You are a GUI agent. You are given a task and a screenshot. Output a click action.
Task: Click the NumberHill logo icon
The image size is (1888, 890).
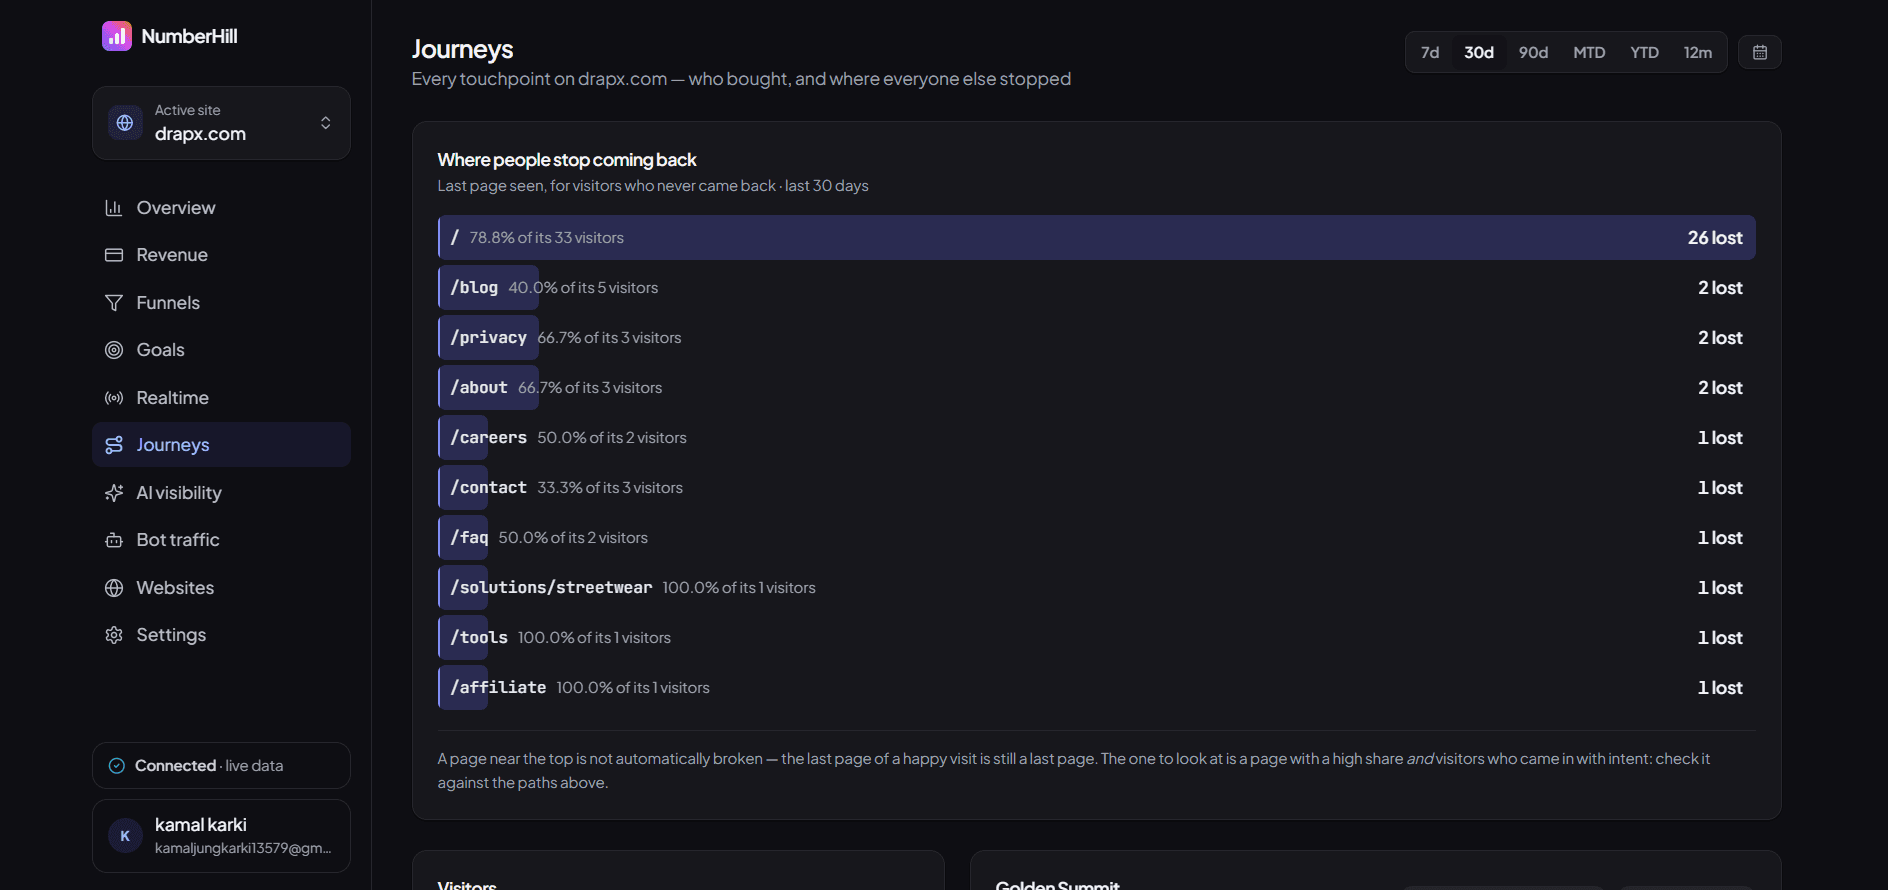pos(117,36)
